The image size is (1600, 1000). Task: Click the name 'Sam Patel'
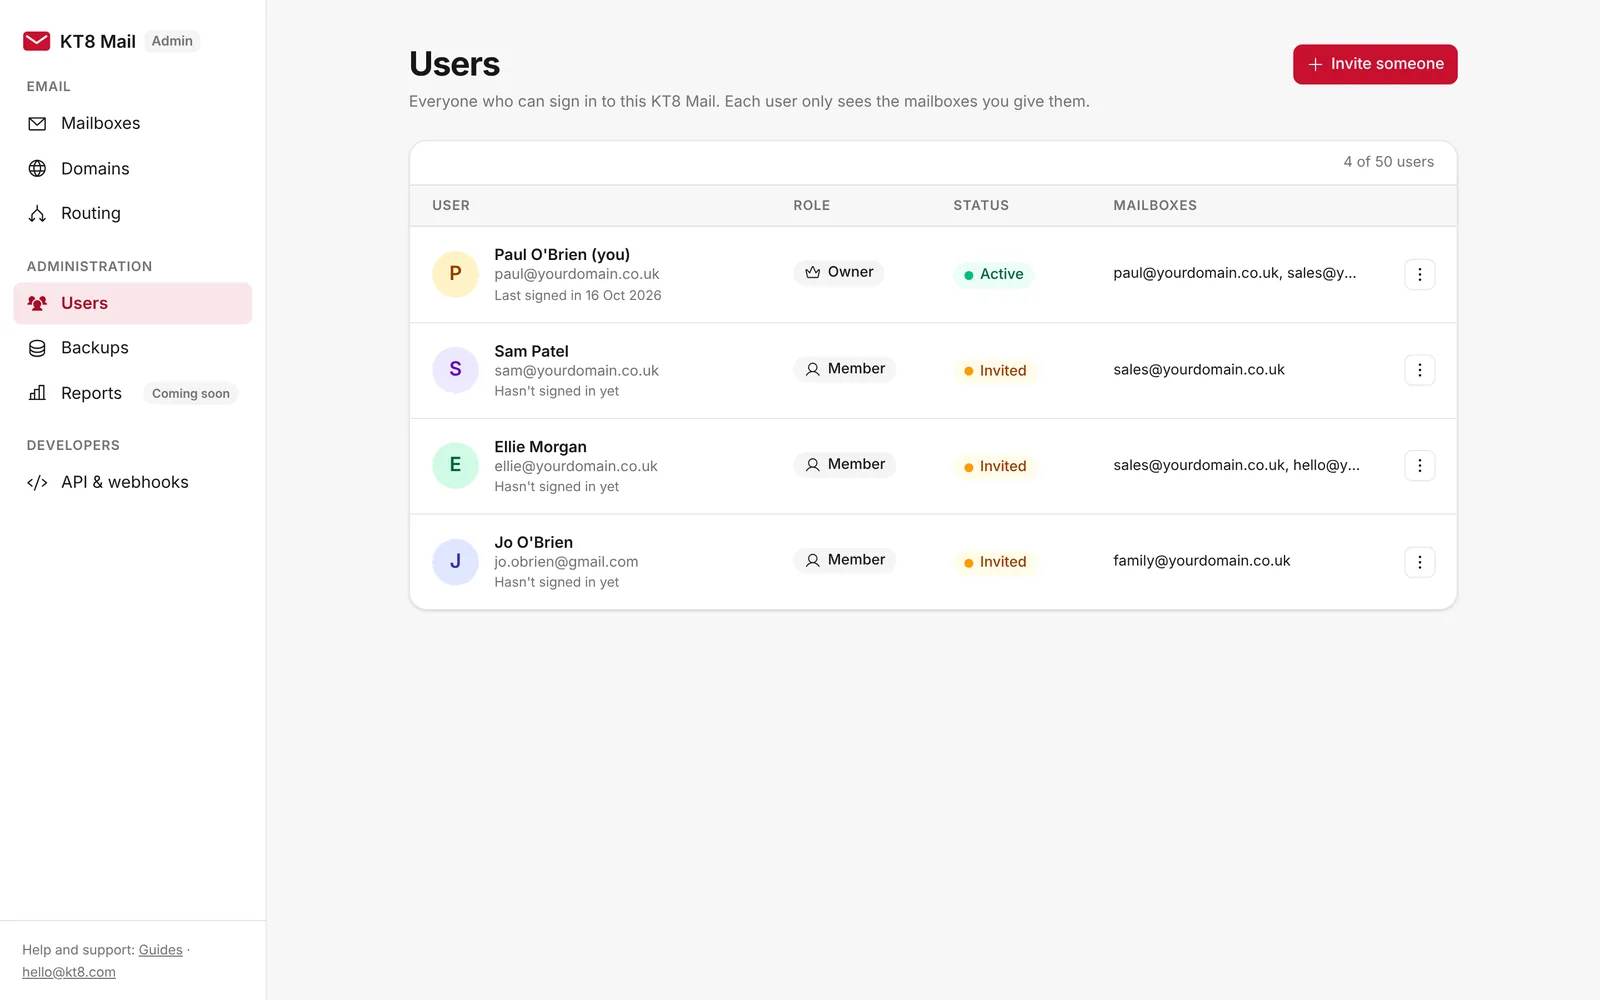click(531, 351)
